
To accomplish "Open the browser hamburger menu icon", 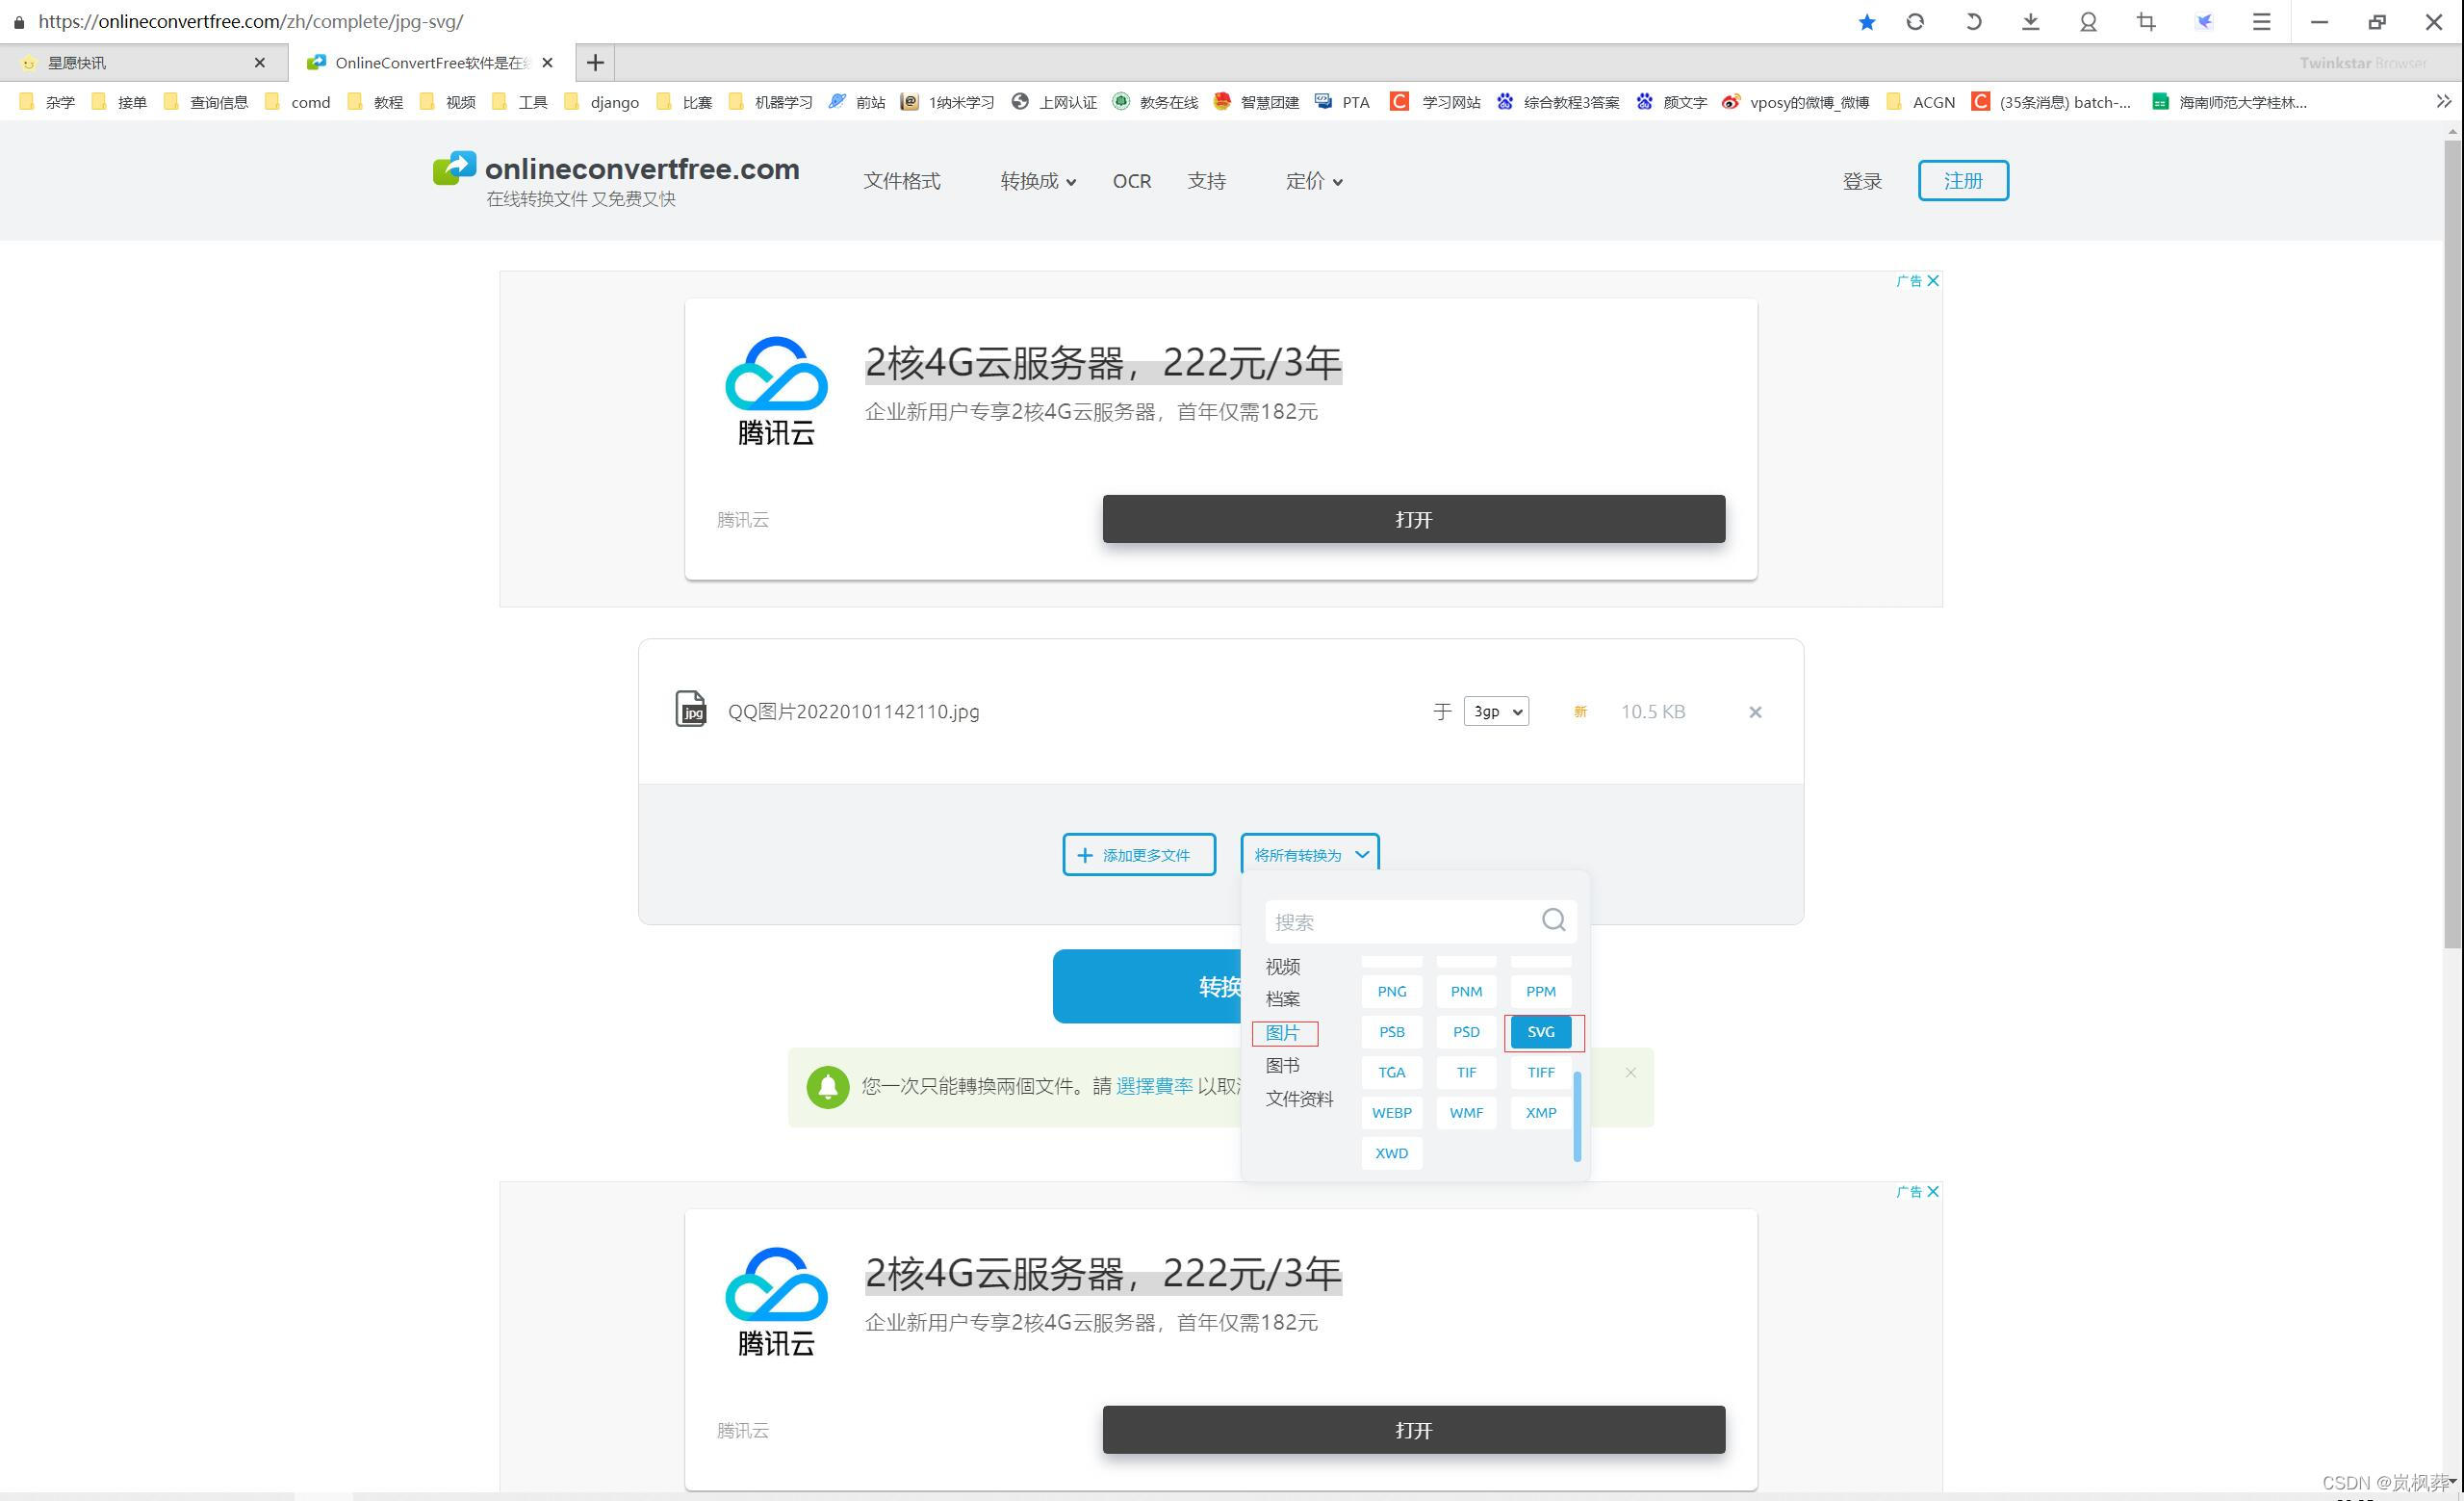I will pos(2261,22).
